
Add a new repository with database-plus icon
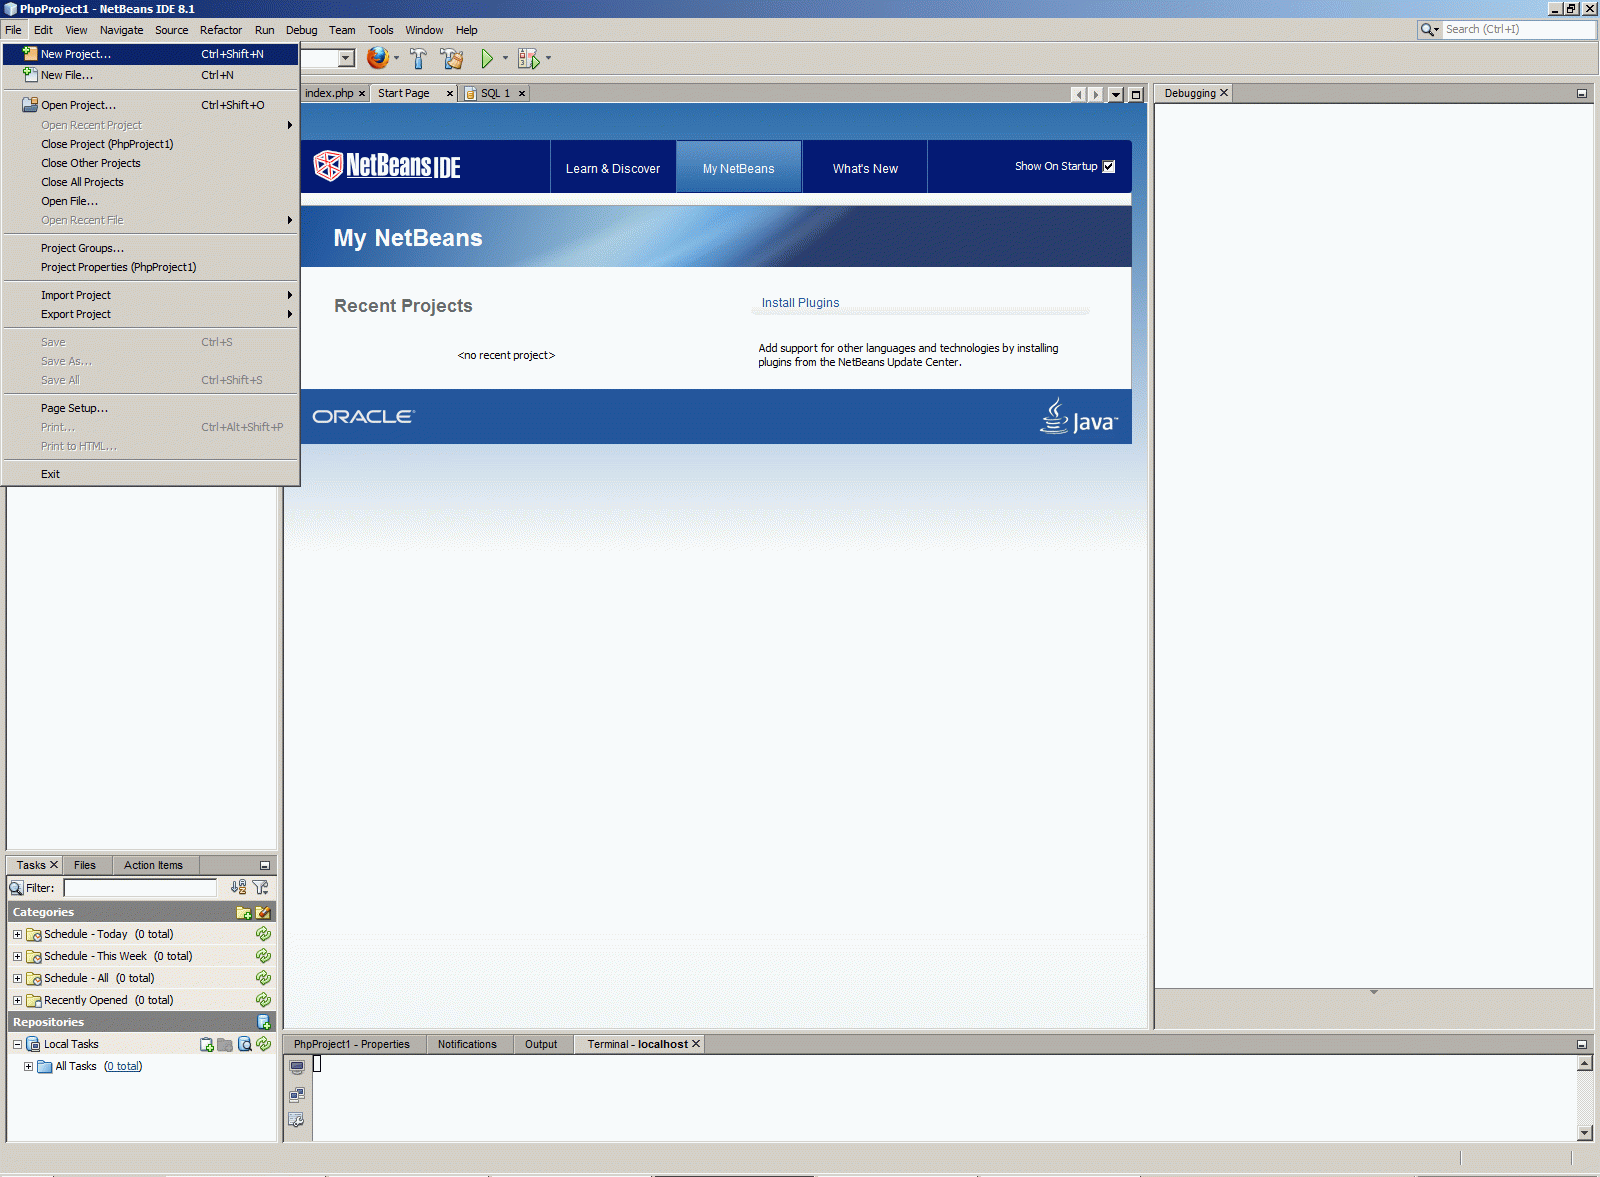coord(264,1022)
